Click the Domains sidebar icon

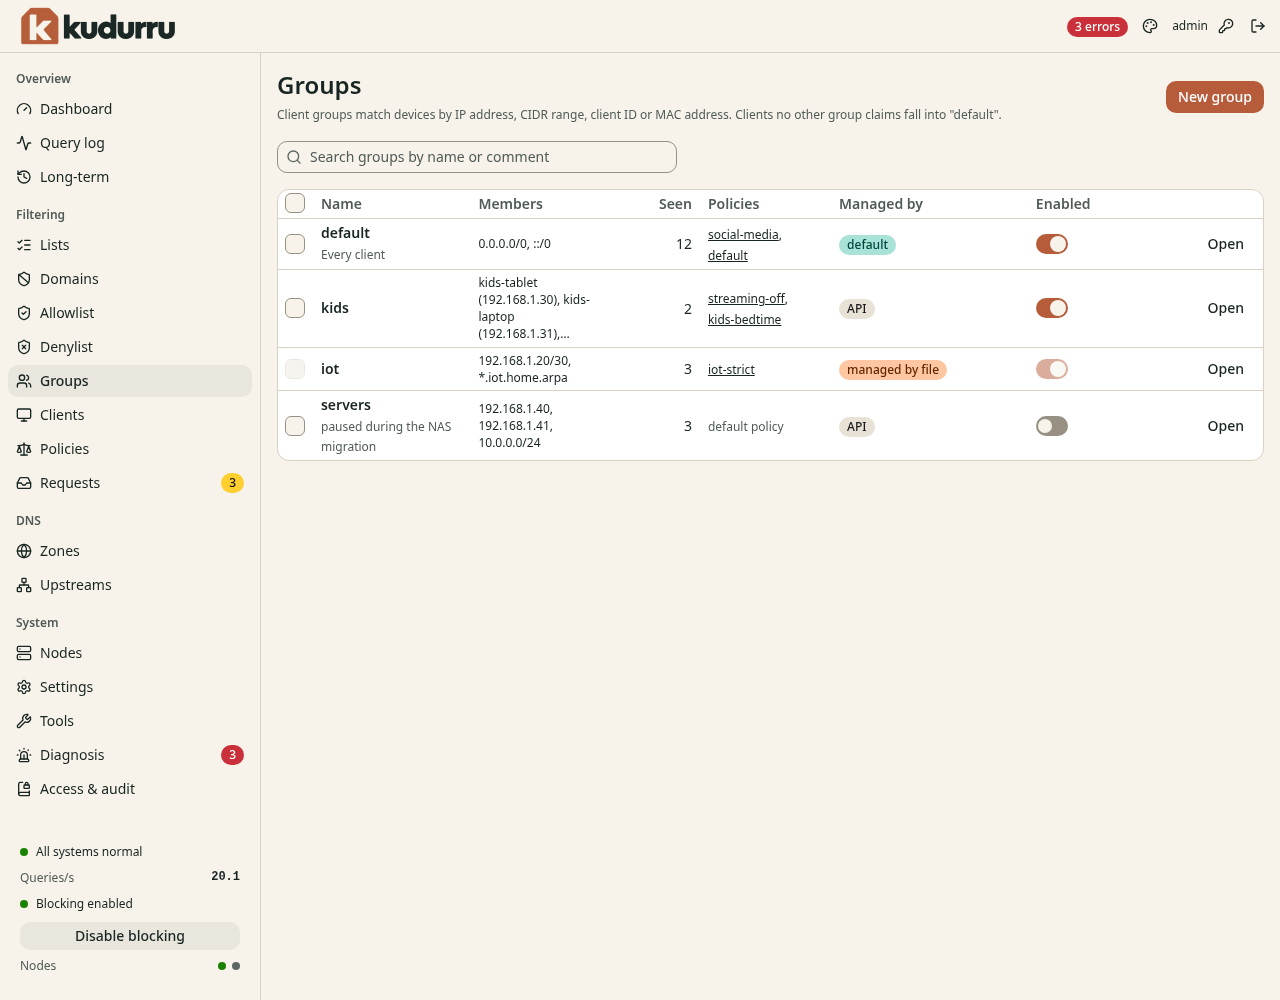[24, 279]
